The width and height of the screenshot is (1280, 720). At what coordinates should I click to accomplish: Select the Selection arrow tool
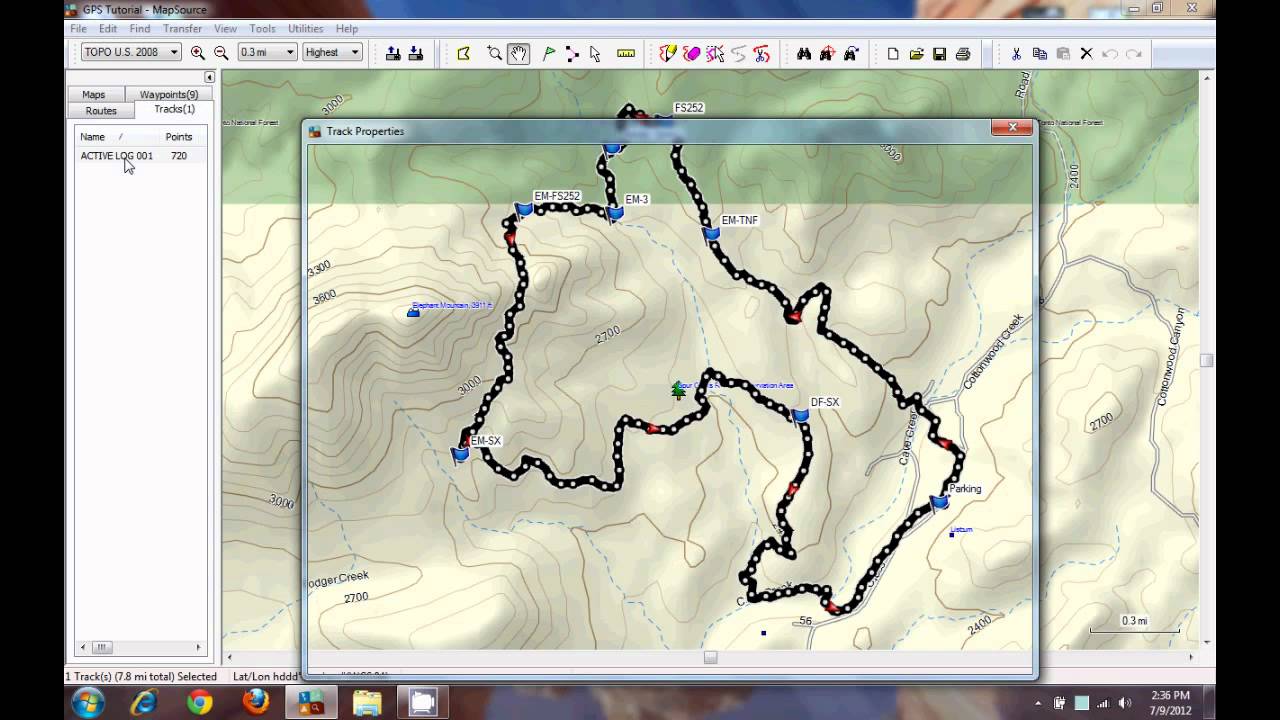(x=595, y=53)
